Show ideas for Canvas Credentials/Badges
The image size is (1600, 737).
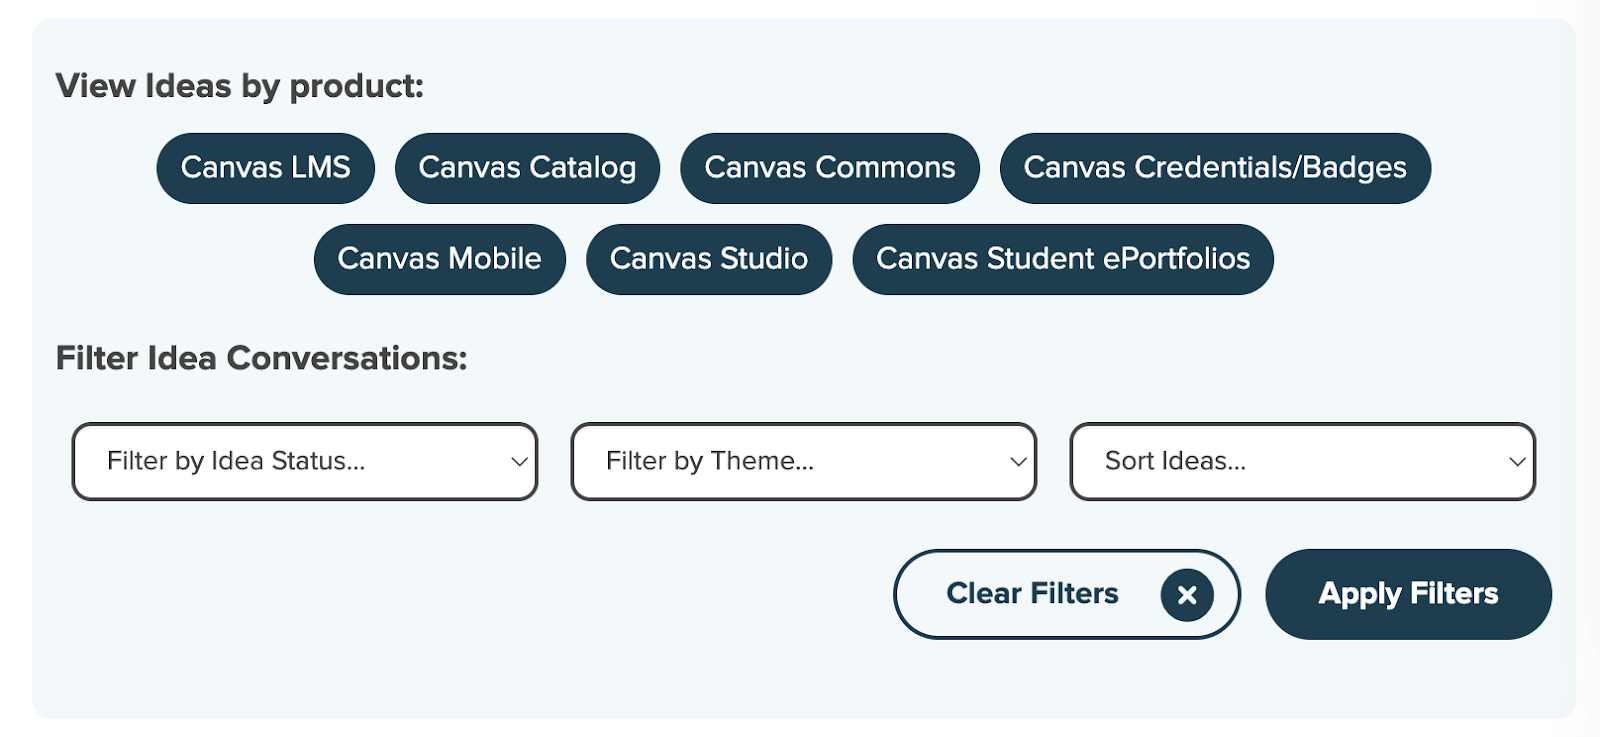pyautogui.click(x=1215, y=168)
